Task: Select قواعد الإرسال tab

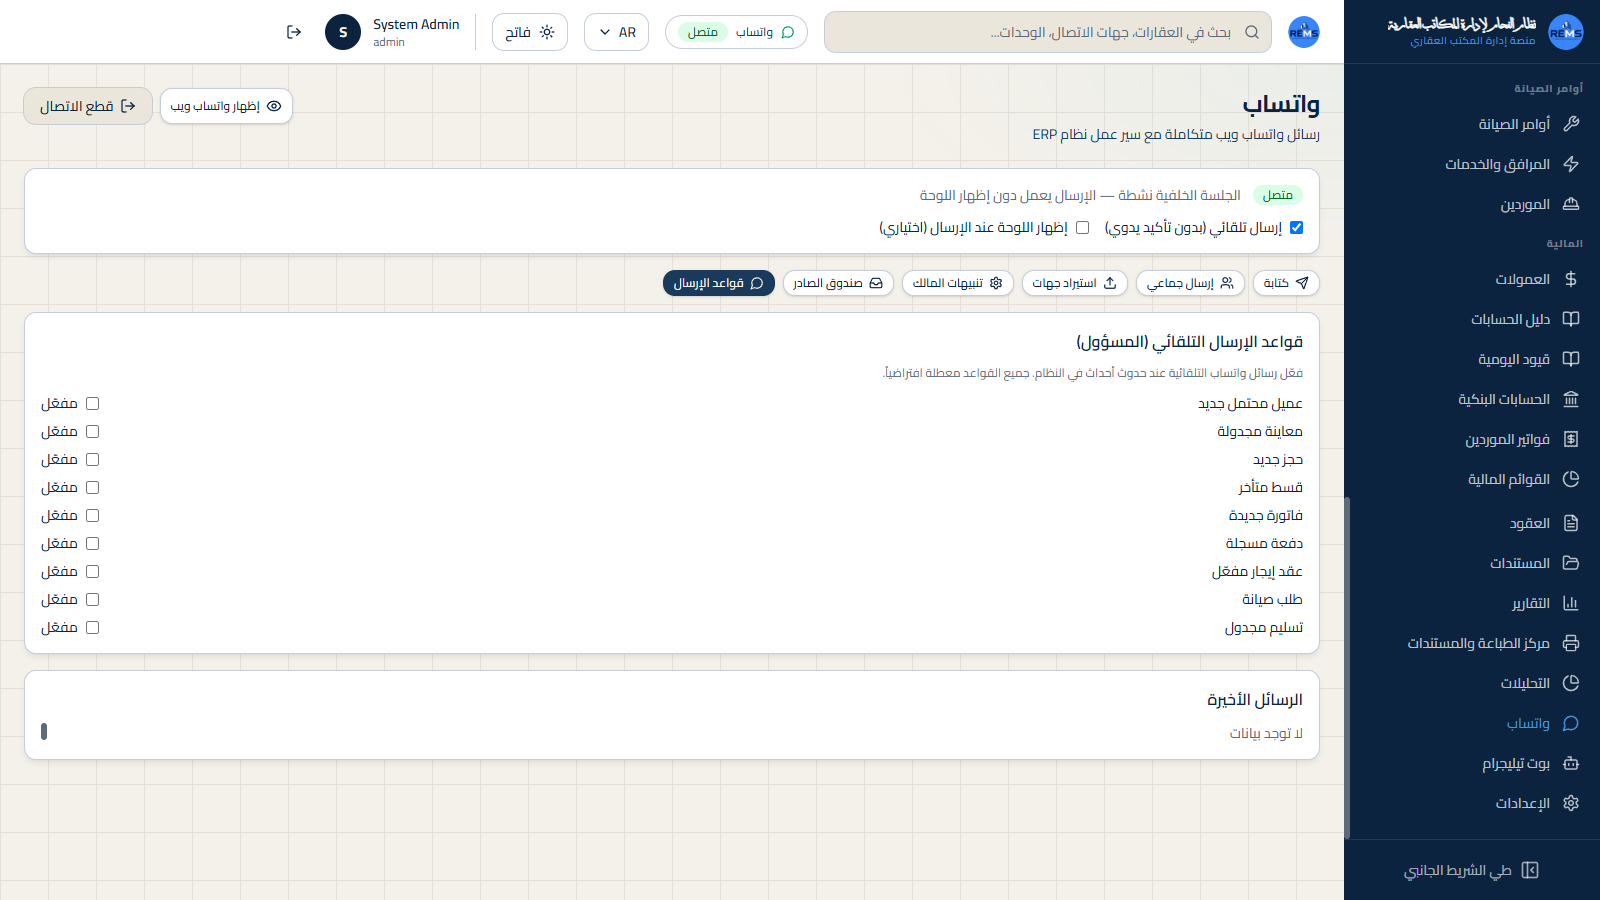Action: 719,283
